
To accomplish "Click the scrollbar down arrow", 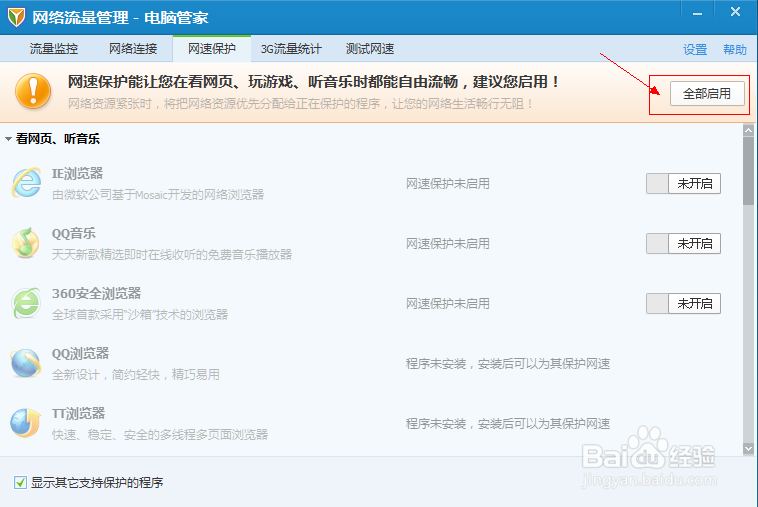I will coord(748,449).
